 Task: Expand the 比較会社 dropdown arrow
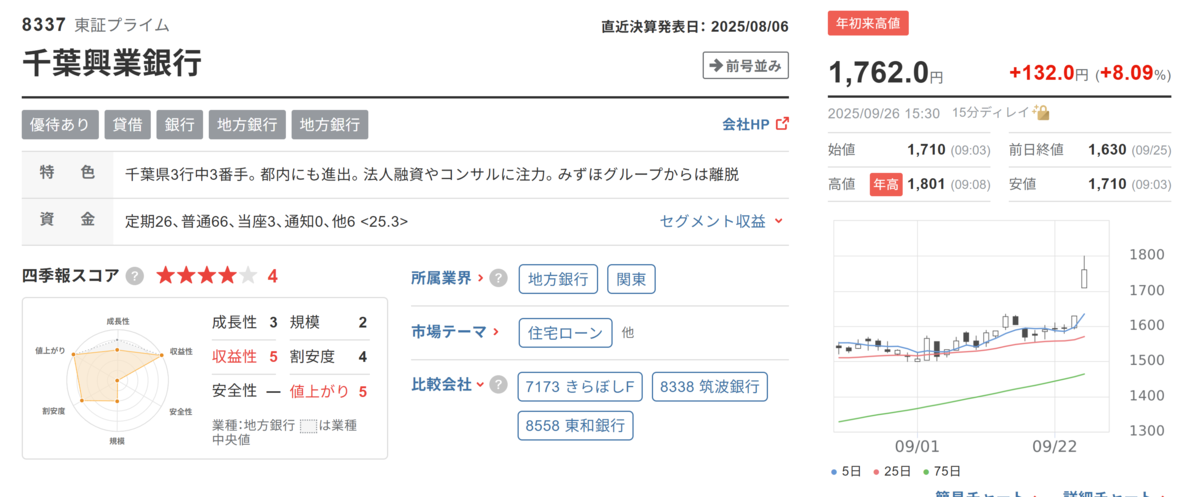479,384
